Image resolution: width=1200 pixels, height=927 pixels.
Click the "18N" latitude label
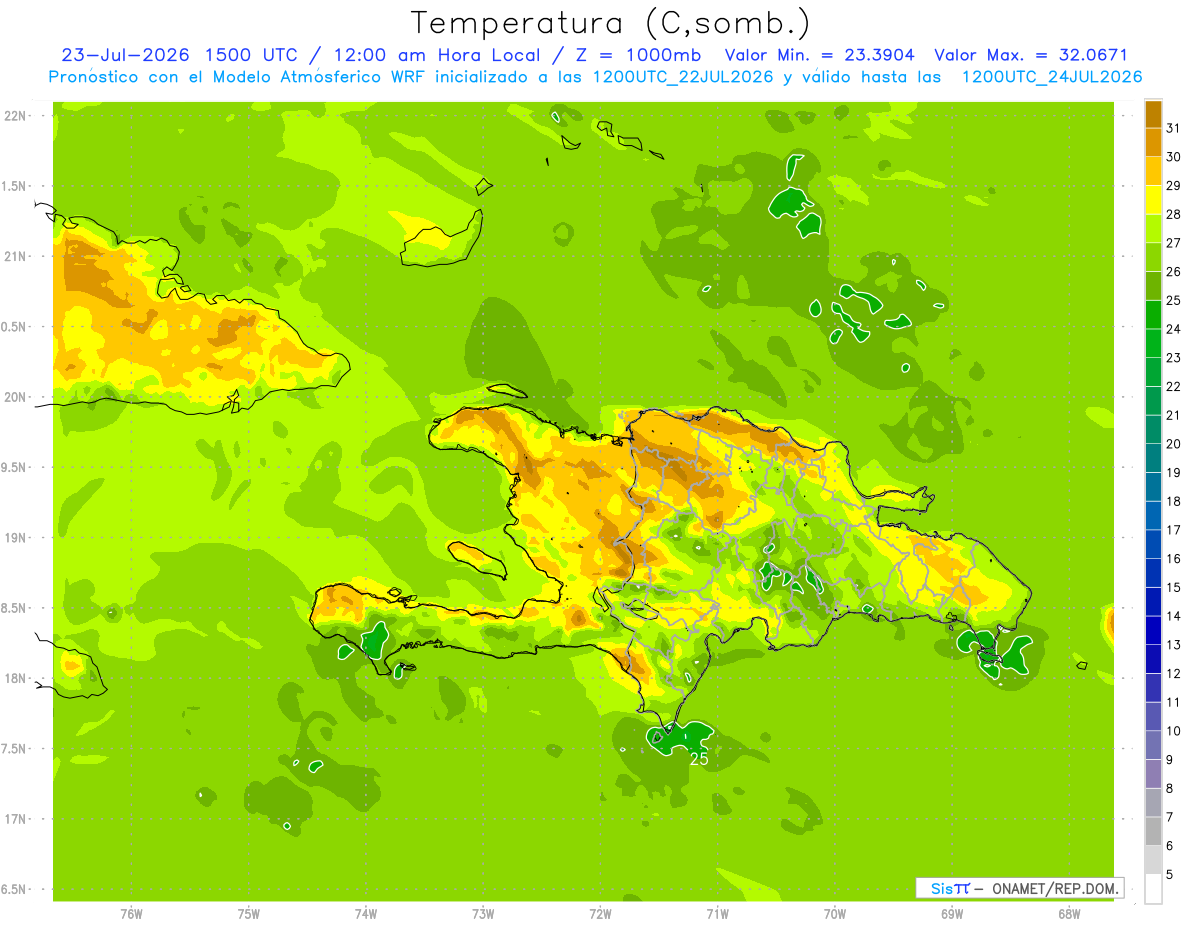[15, 678]
